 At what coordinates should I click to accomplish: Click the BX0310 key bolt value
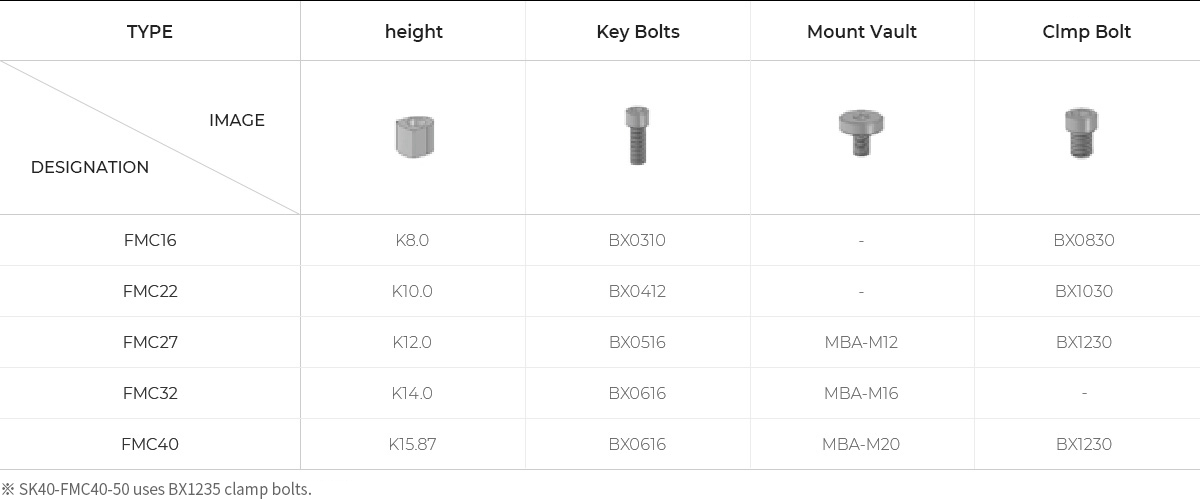637,240
